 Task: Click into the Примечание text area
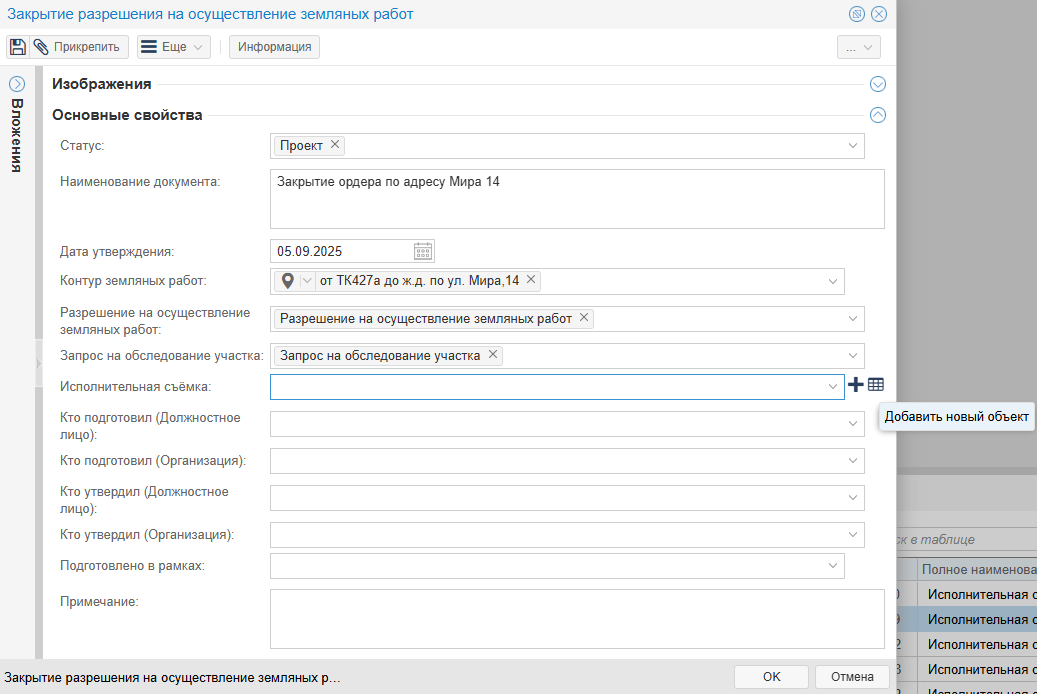[x=577, y=618]
